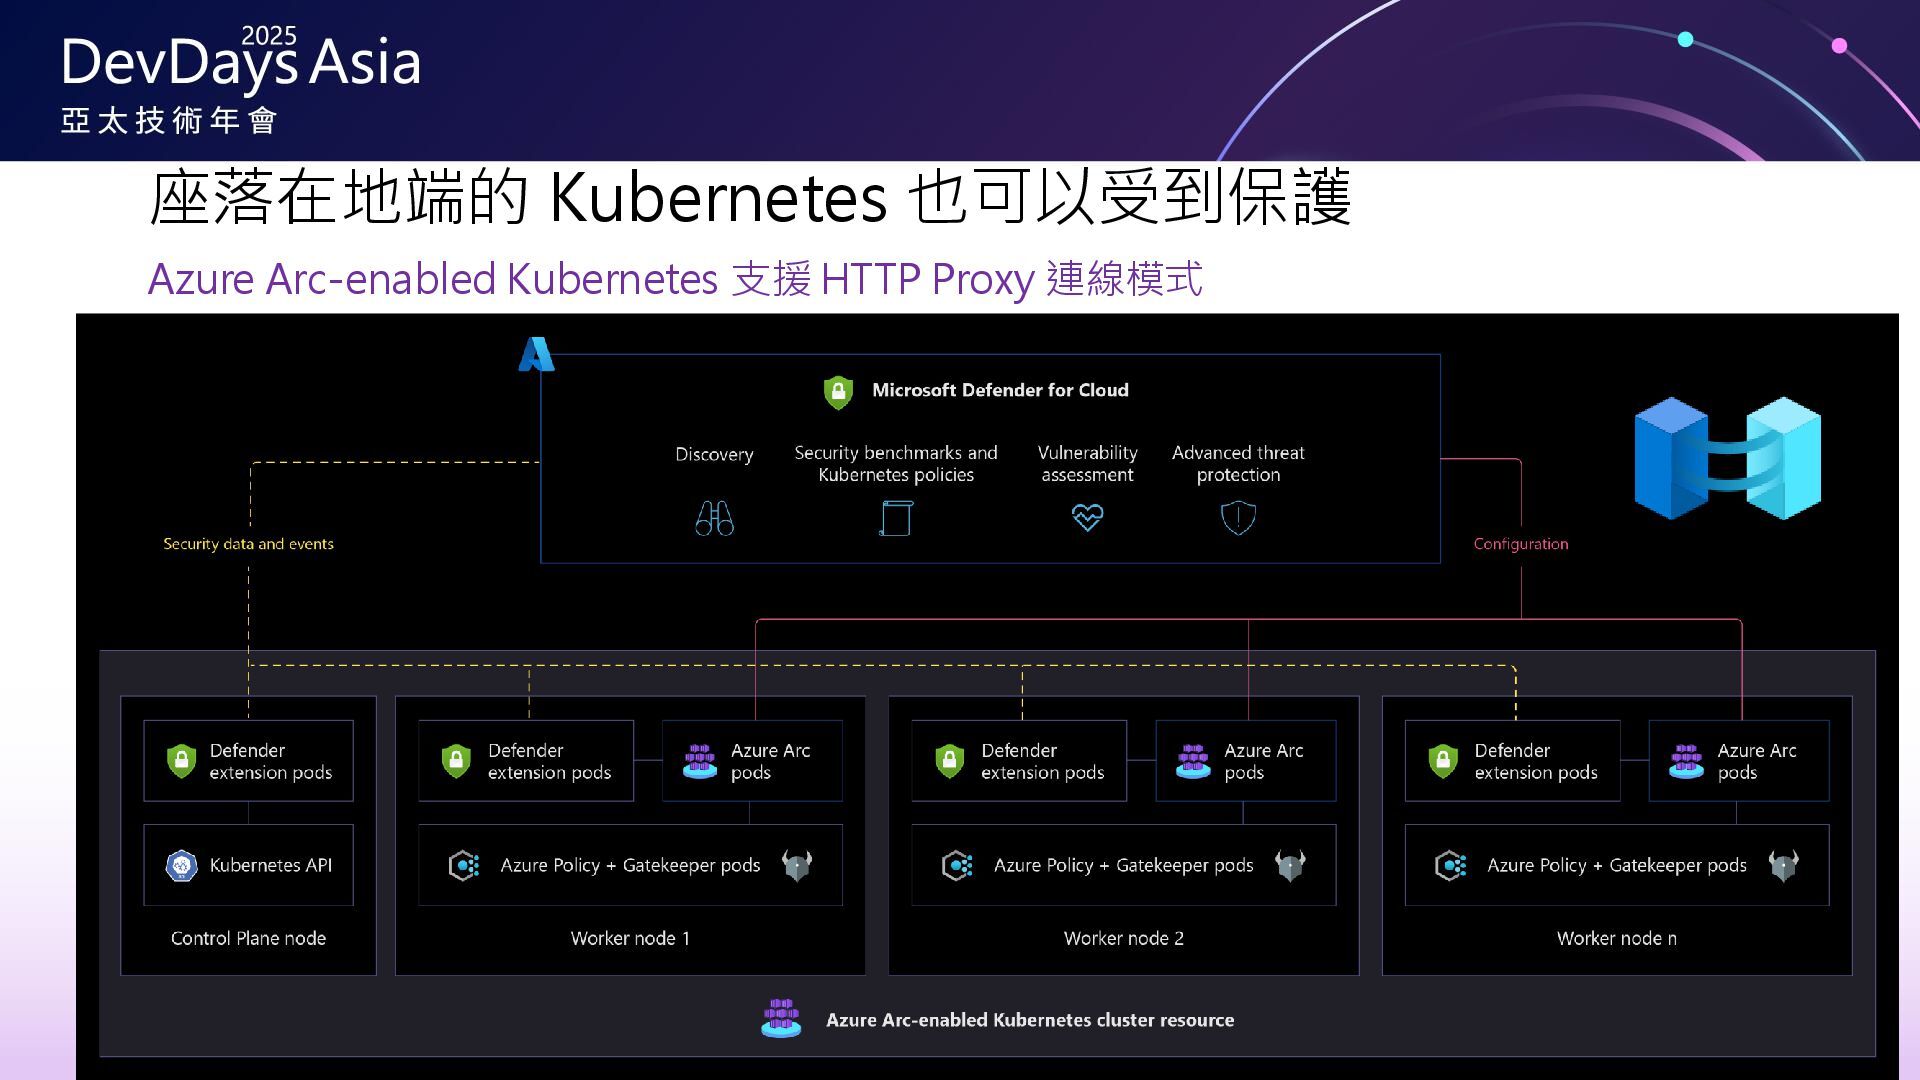The height and width of the screenshot is (1080, 1920).
Task: Click the Azure Arc pods icon in Worker node n
Action: click(1686, 761)
